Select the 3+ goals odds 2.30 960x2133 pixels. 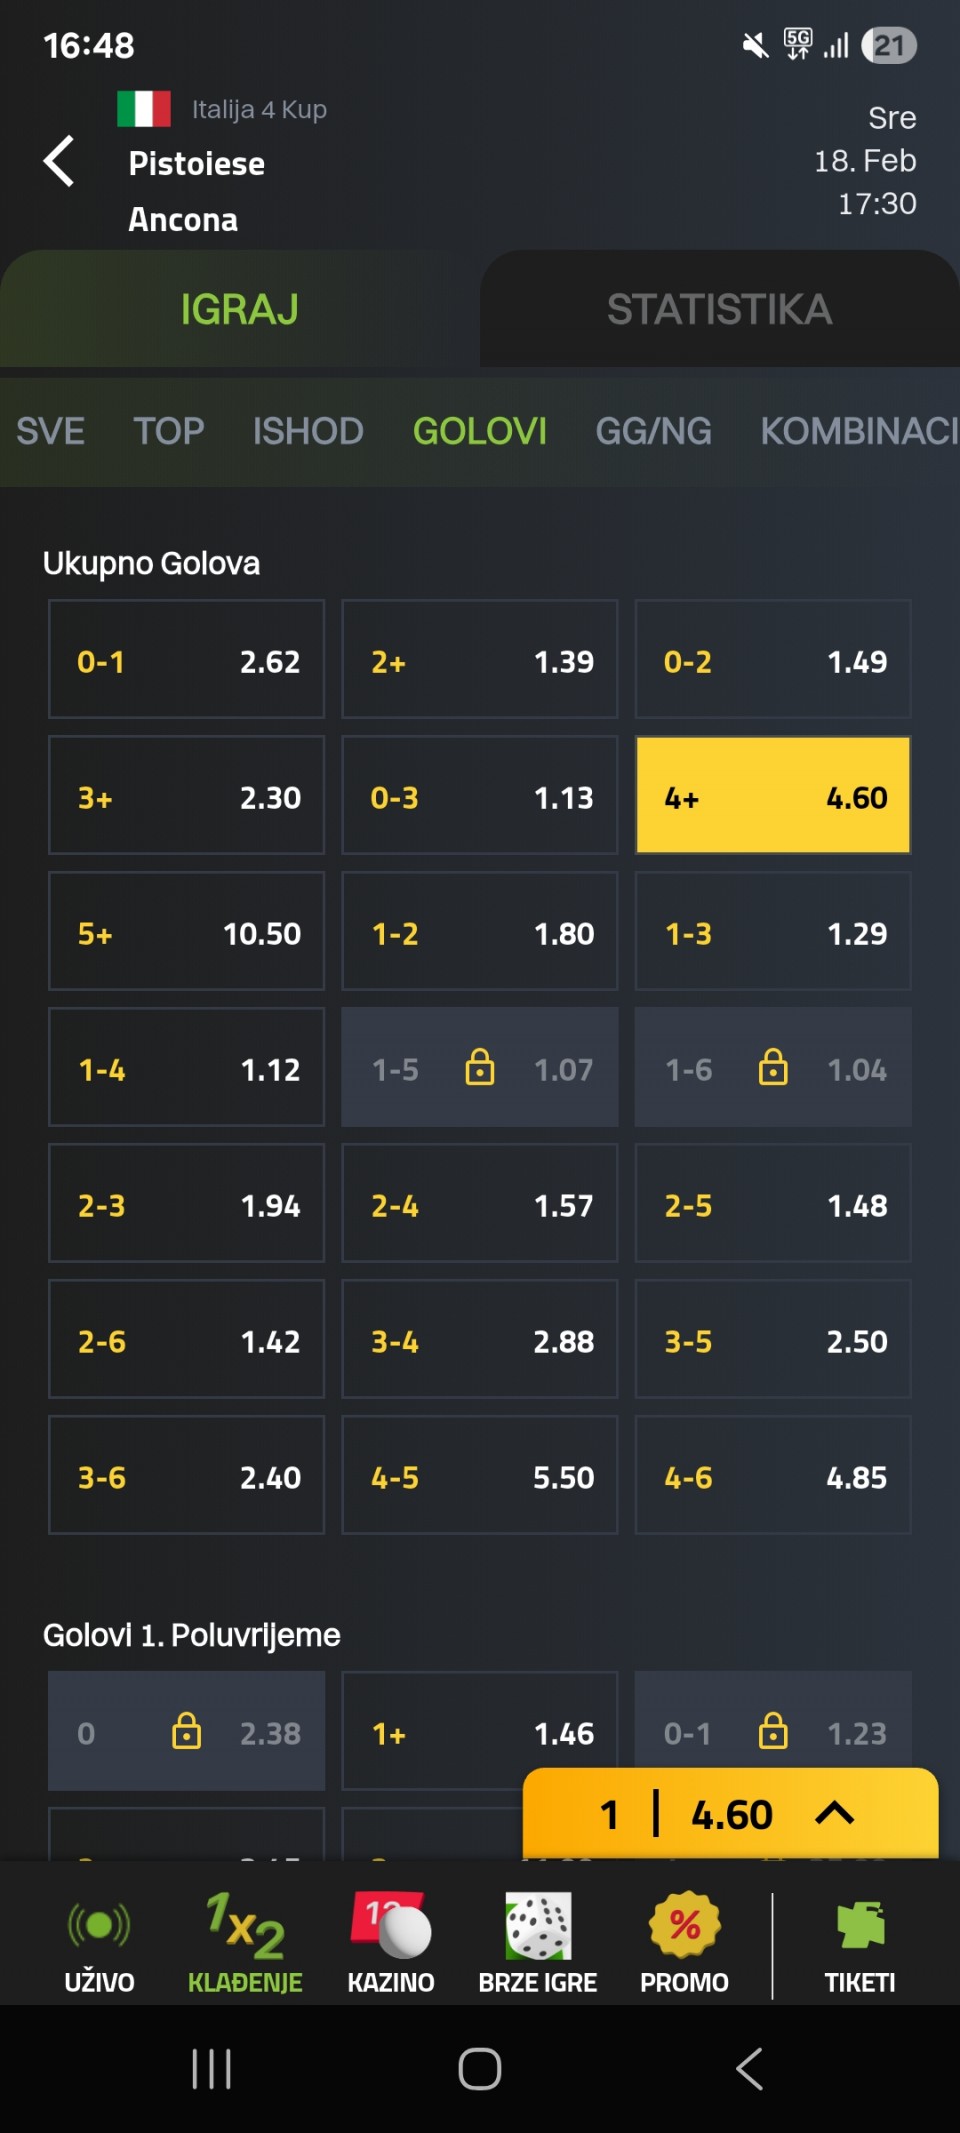[x=187, y=796]
